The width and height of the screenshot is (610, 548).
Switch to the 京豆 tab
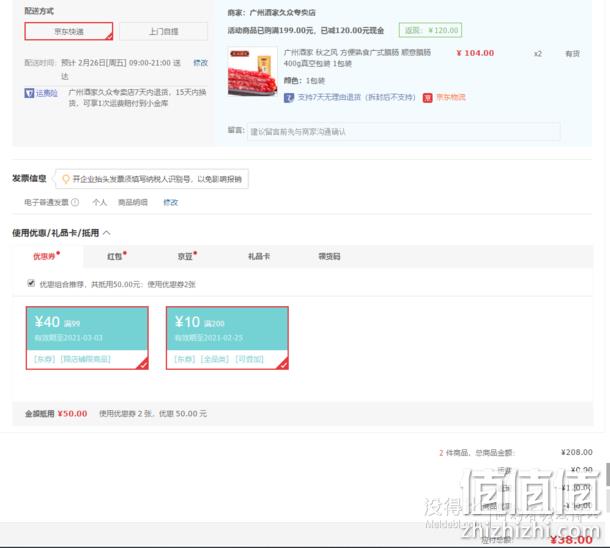click(187, 256)
